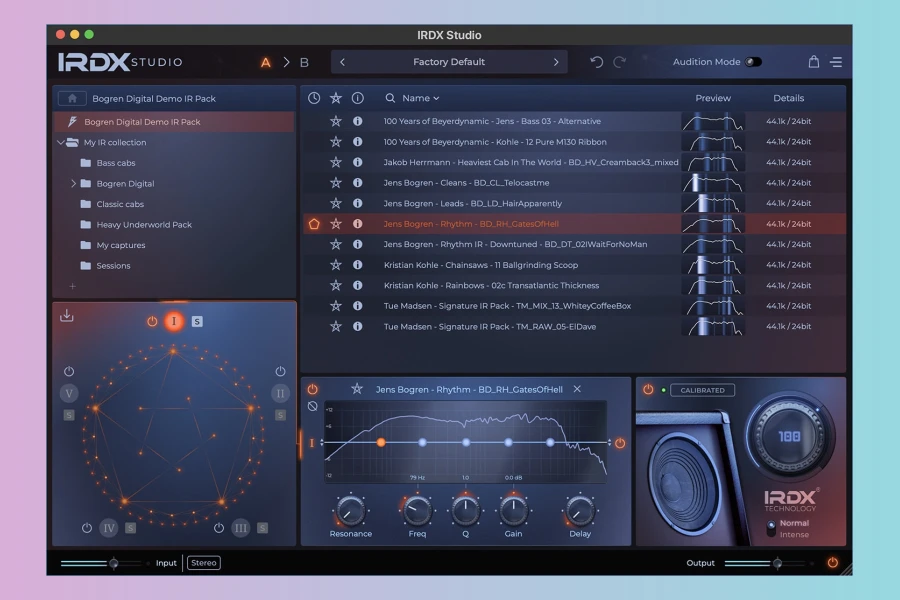Show info for Chainsaws Ballgrinding Scoop
The height and width of the screenshot is (600, 900).
[x=358, y=265]
